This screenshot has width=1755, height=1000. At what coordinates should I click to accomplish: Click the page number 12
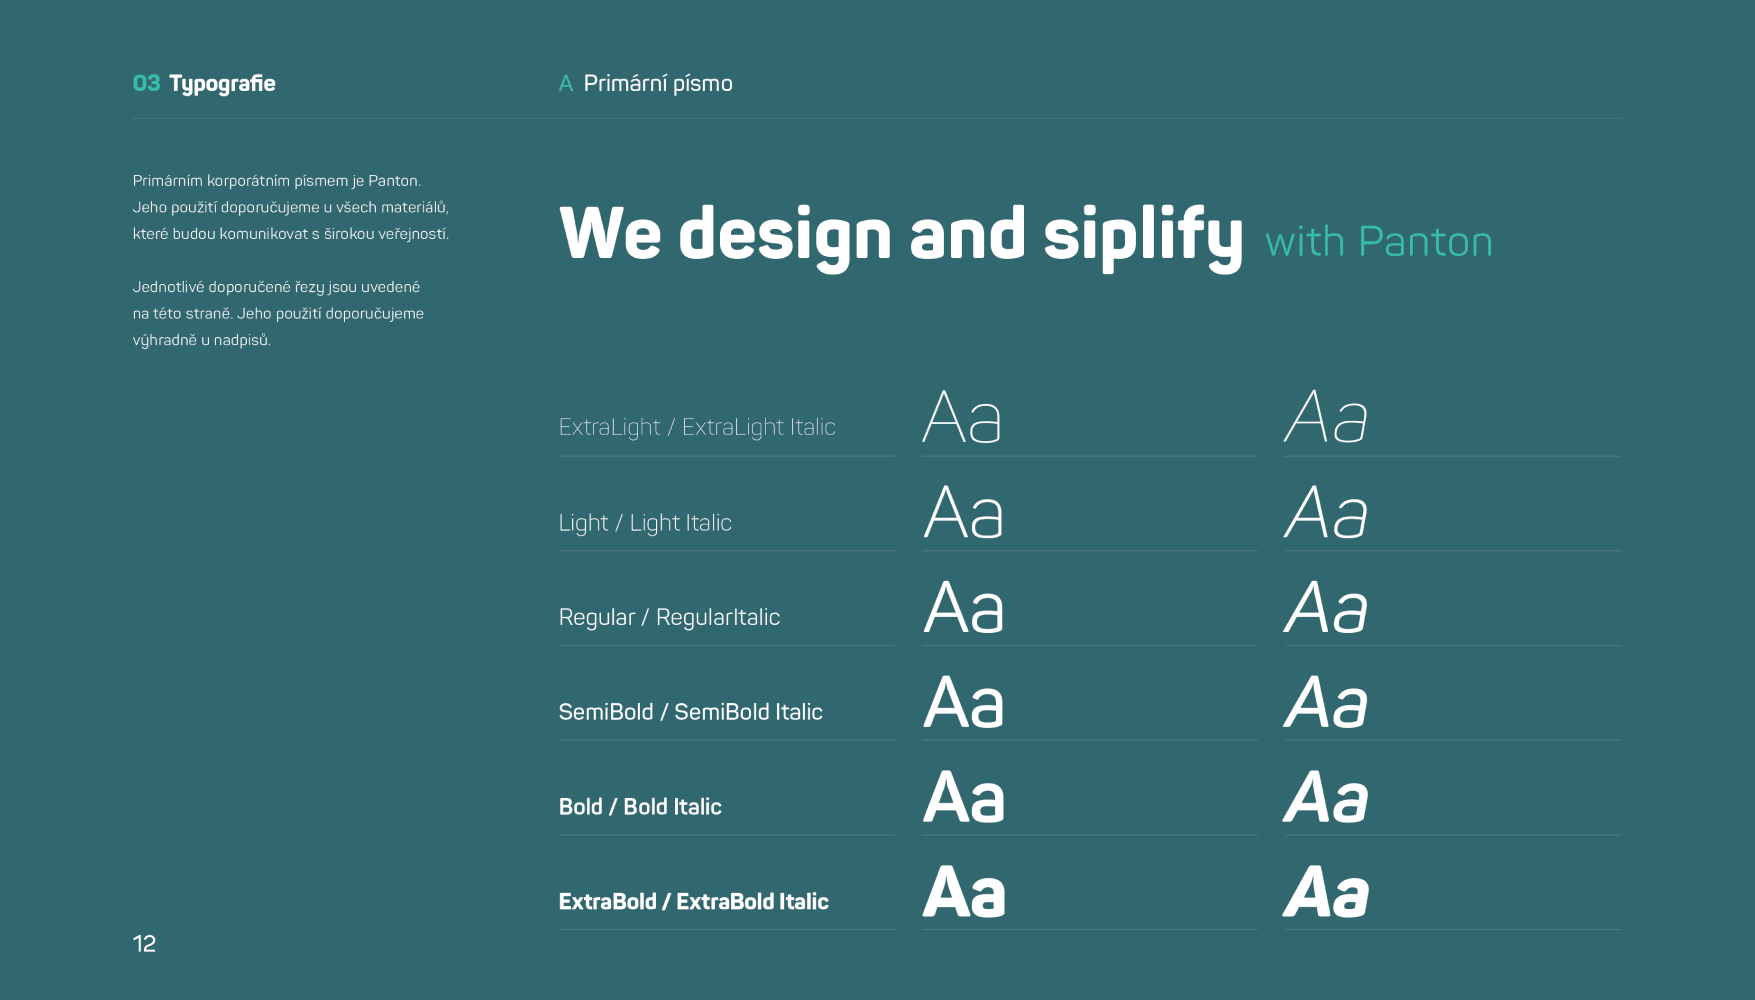pyautogui.click(x=144, y=944)
